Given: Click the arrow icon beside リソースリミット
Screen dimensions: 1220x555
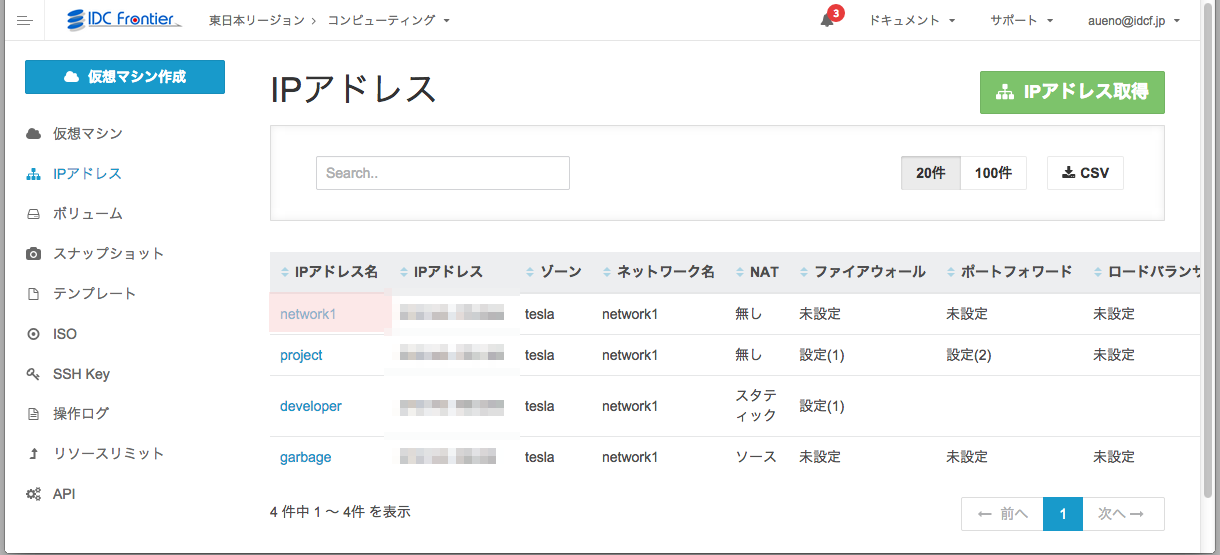Looking at the screenshot, I should point(33,454).
